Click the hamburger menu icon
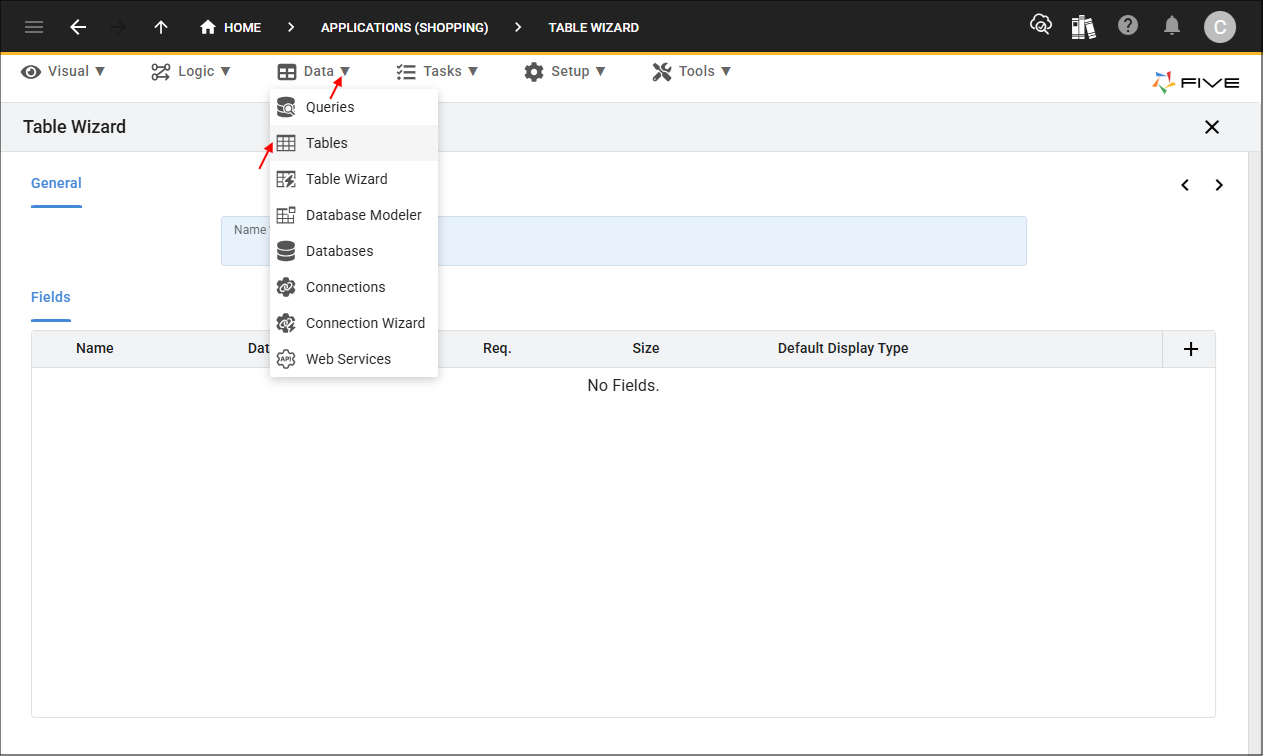Screen dimensions: 1263x756 34,27
